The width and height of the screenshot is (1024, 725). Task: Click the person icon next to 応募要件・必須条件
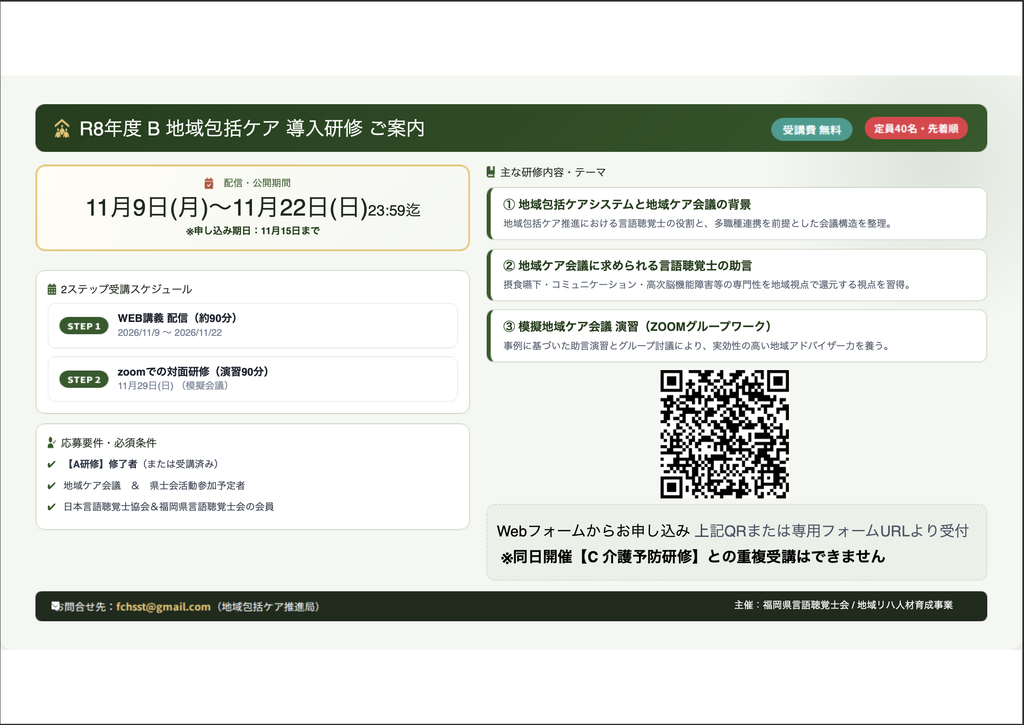[52, 443]
